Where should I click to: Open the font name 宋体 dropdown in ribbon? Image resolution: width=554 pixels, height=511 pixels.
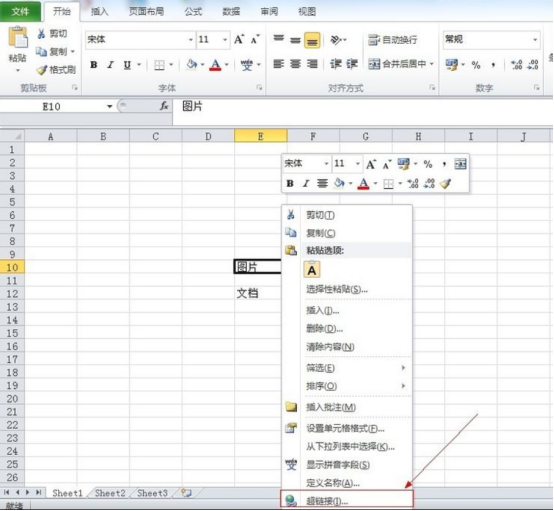pyautogui.click(x=191, y=40)
